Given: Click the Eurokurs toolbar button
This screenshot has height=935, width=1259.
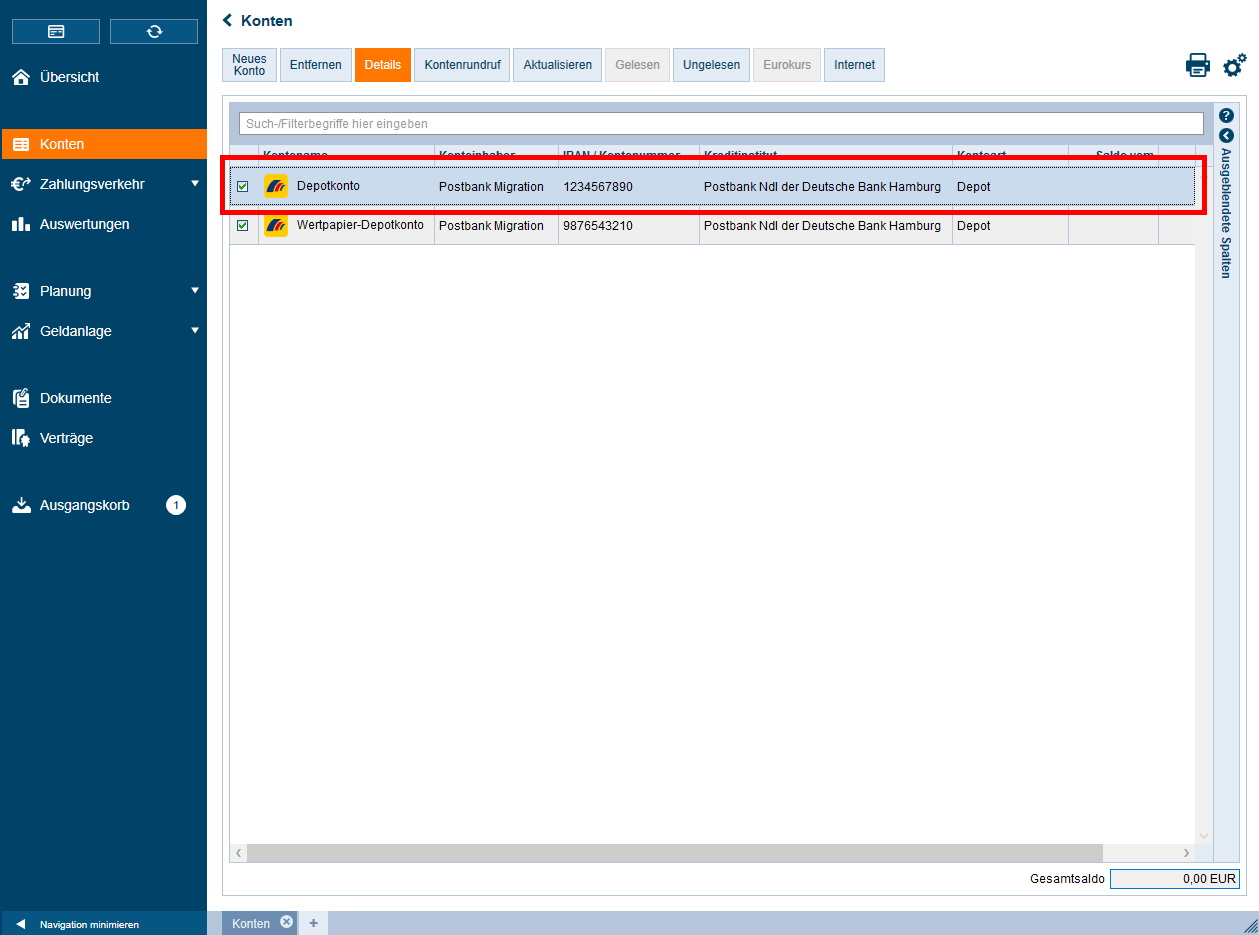Looking at the screenshot, I should click(787, 65).
